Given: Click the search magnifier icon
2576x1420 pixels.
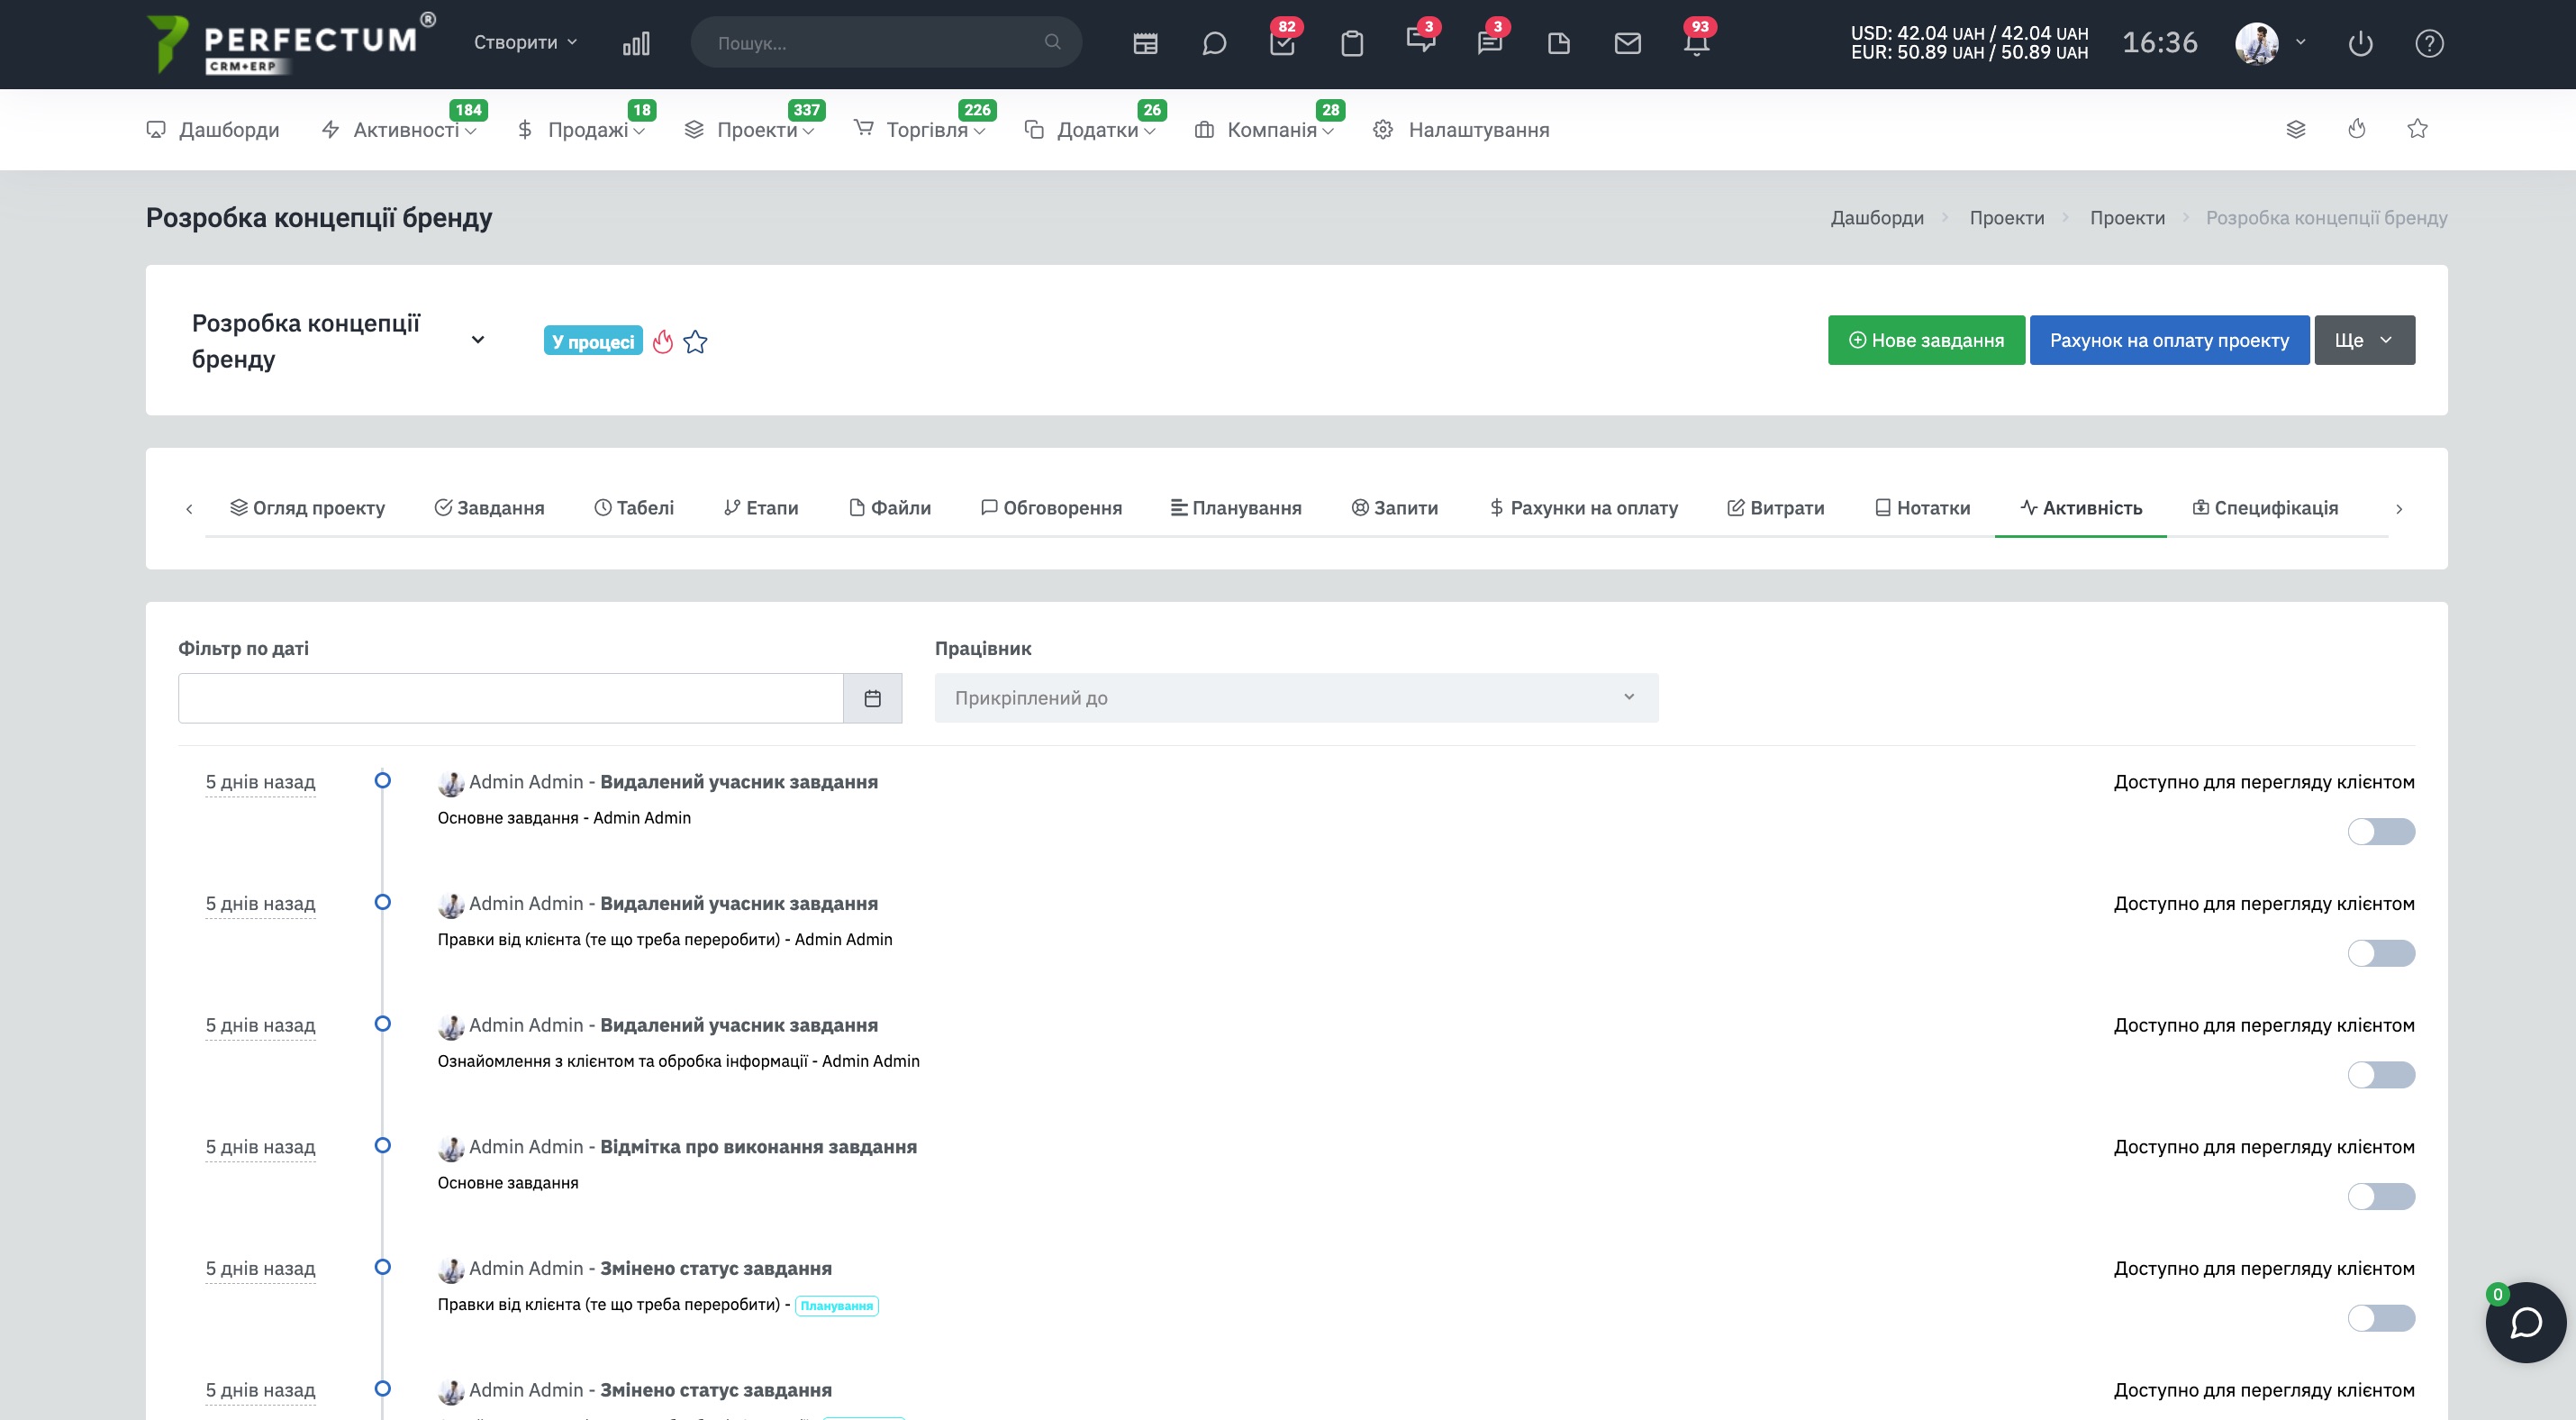Looking at the screenshot, I should point(1052,42).
